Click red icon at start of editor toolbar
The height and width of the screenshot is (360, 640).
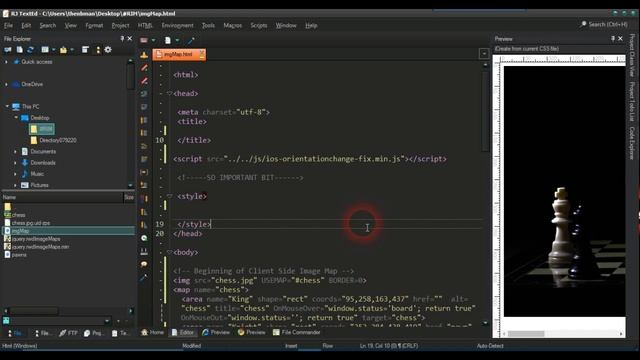point(144,40)
